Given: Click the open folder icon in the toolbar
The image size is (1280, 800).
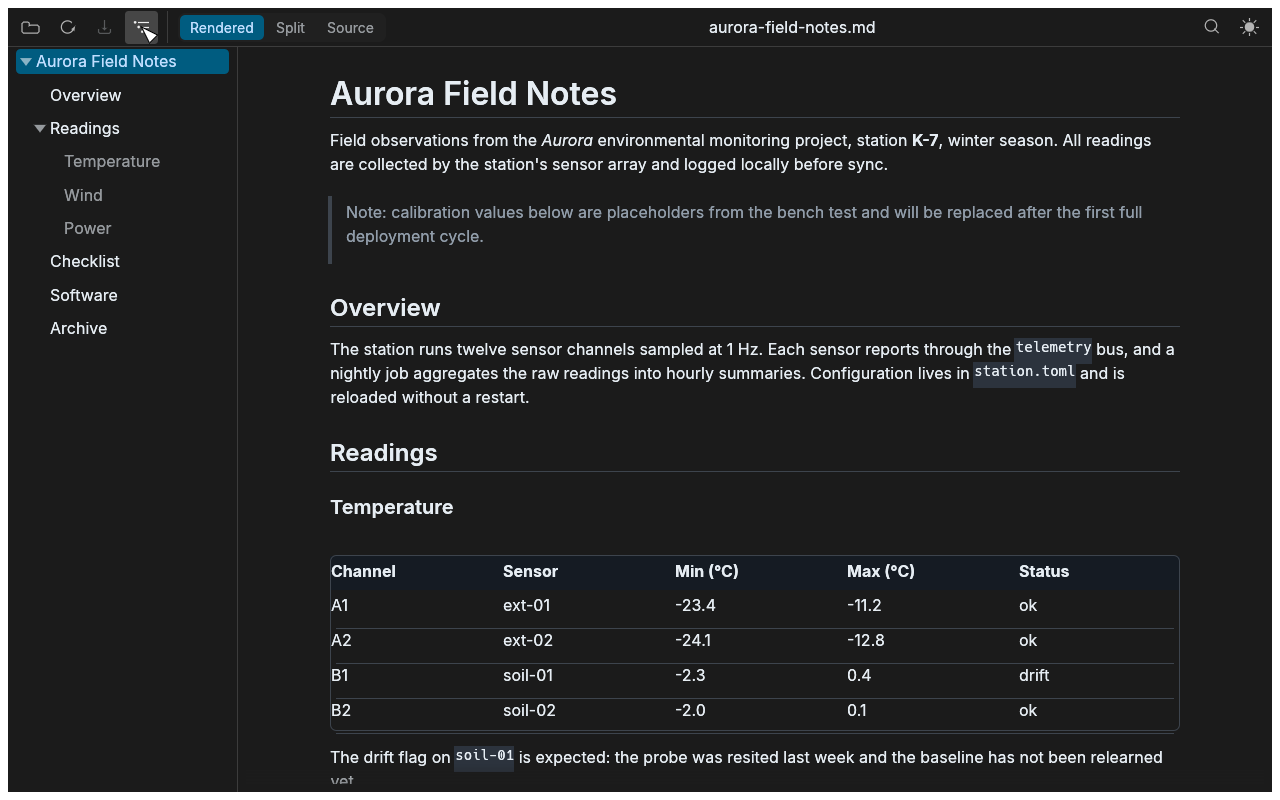Looking at the screenshot, I should click(x=31, y=28).
